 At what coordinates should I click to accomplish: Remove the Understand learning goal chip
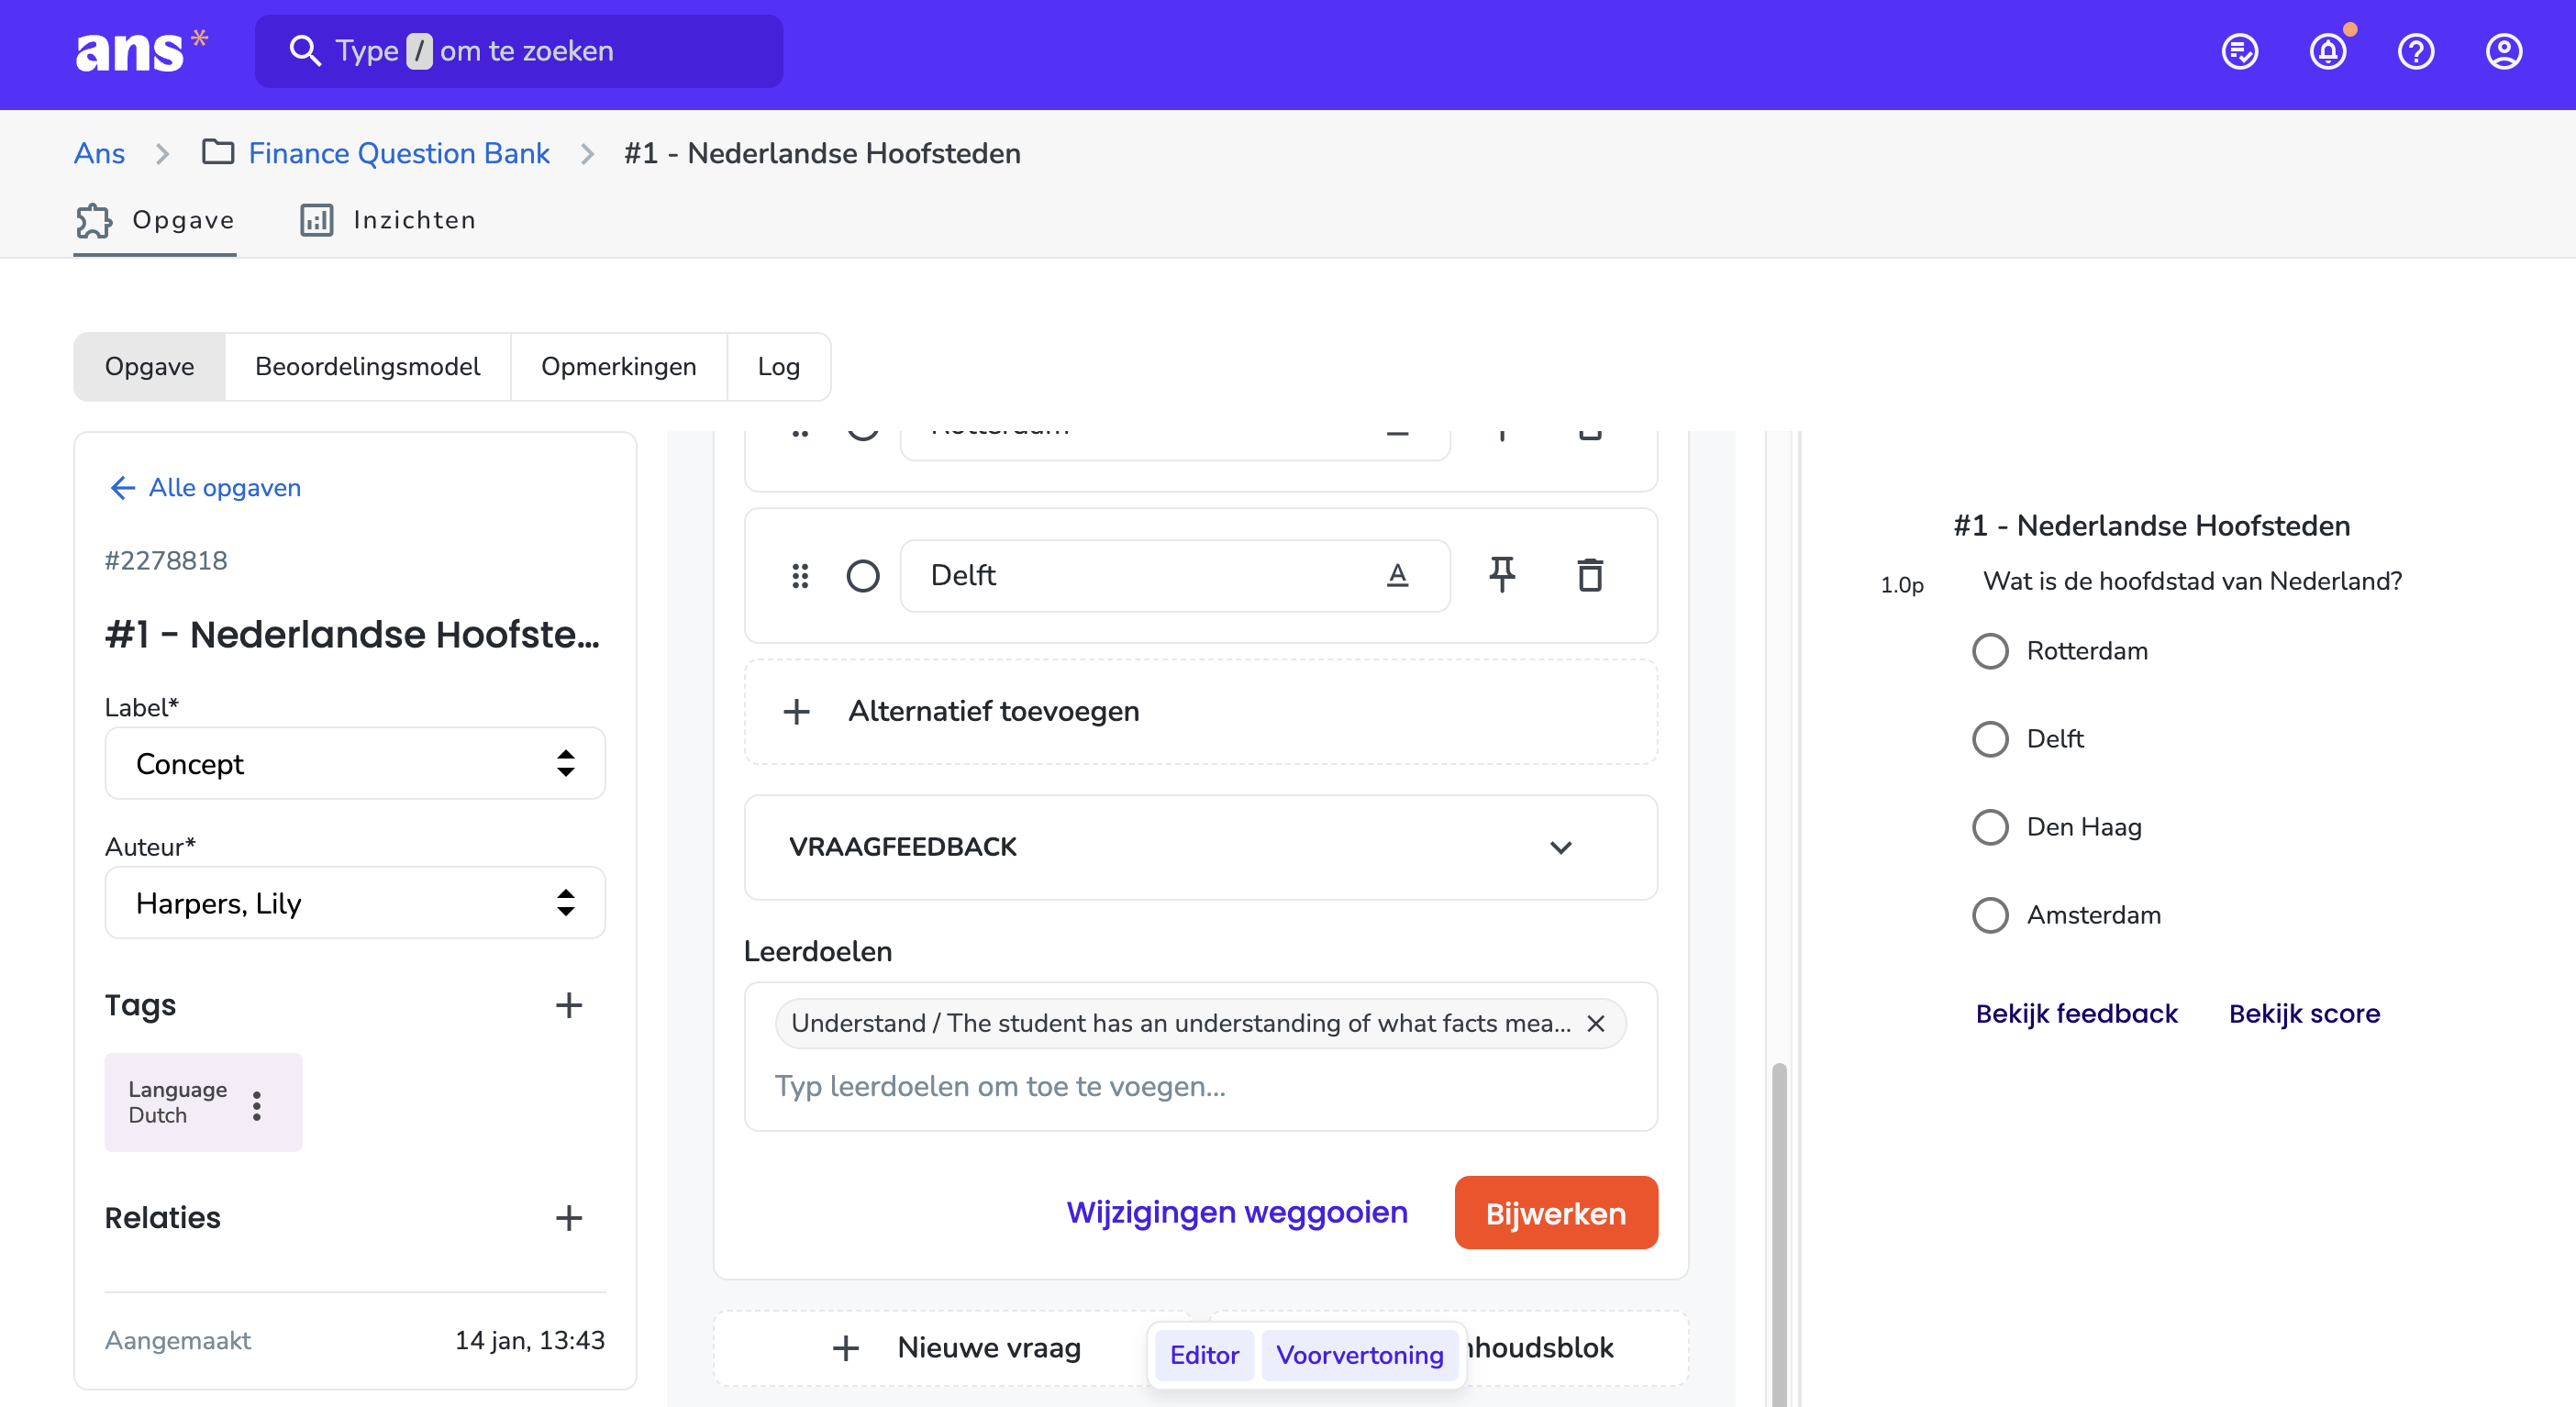tap(1596, 1023)
